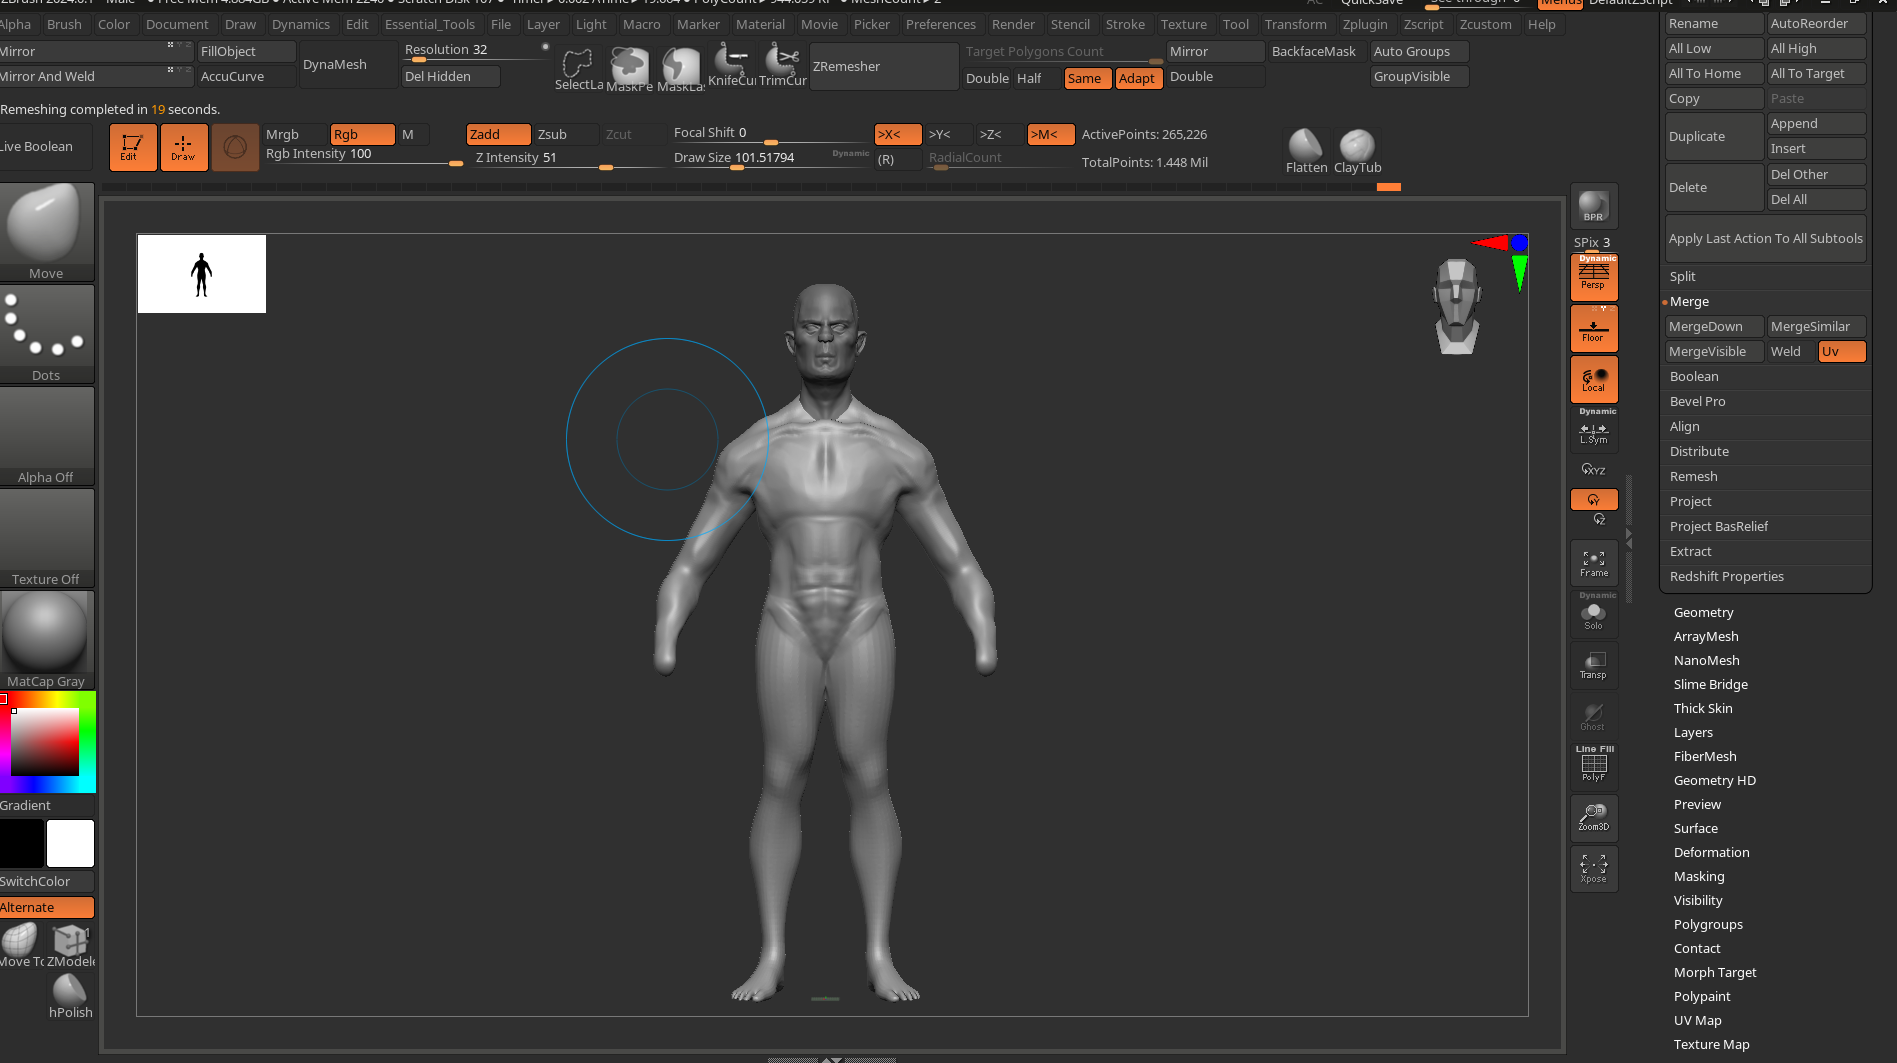Expand the ArrayMesh subpalette
Viewport: 1897px width, 1063px height.
1706,637
